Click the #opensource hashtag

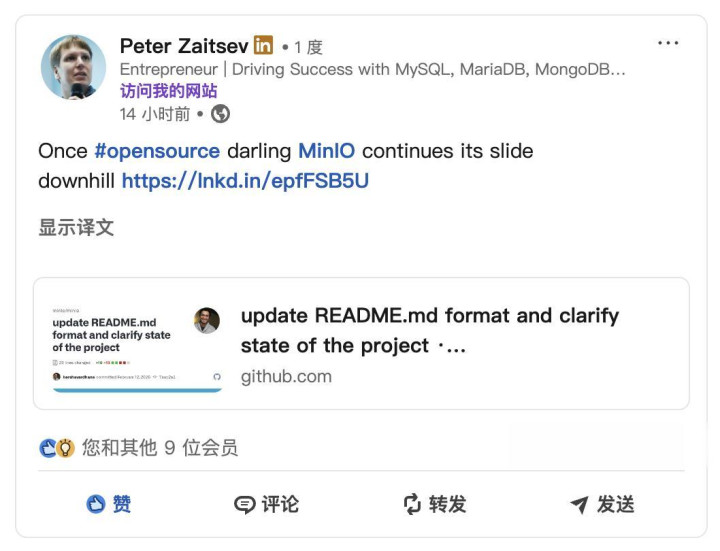pos(156,151)
